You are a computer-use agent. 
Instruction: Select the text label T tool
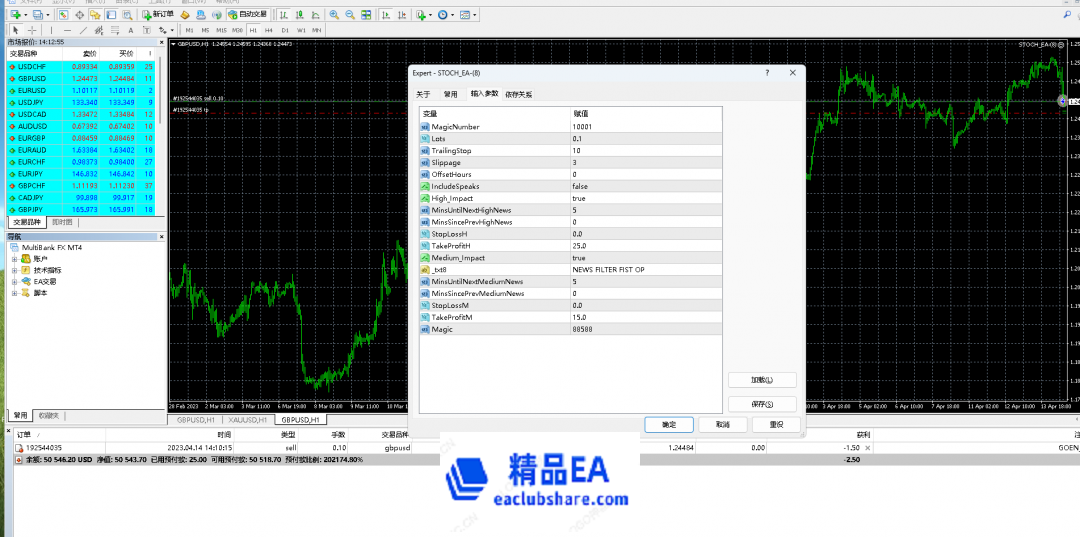tap(147, 30)
